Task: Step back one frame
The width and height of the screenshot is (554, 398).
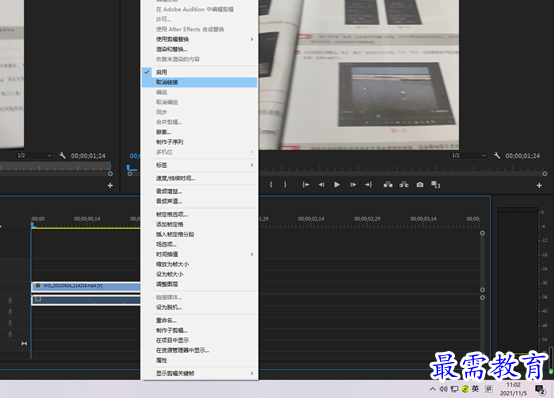Action: click(321, 185)
